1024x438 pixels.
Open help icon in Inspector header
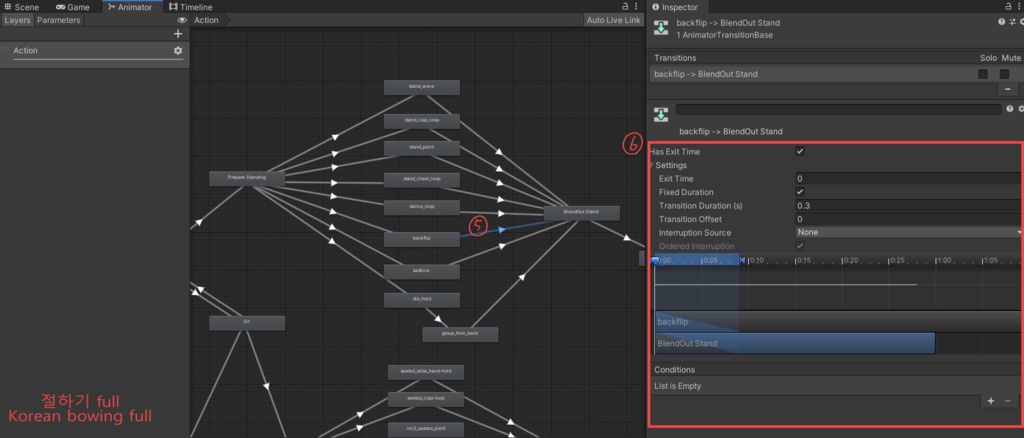[1001, 22]
